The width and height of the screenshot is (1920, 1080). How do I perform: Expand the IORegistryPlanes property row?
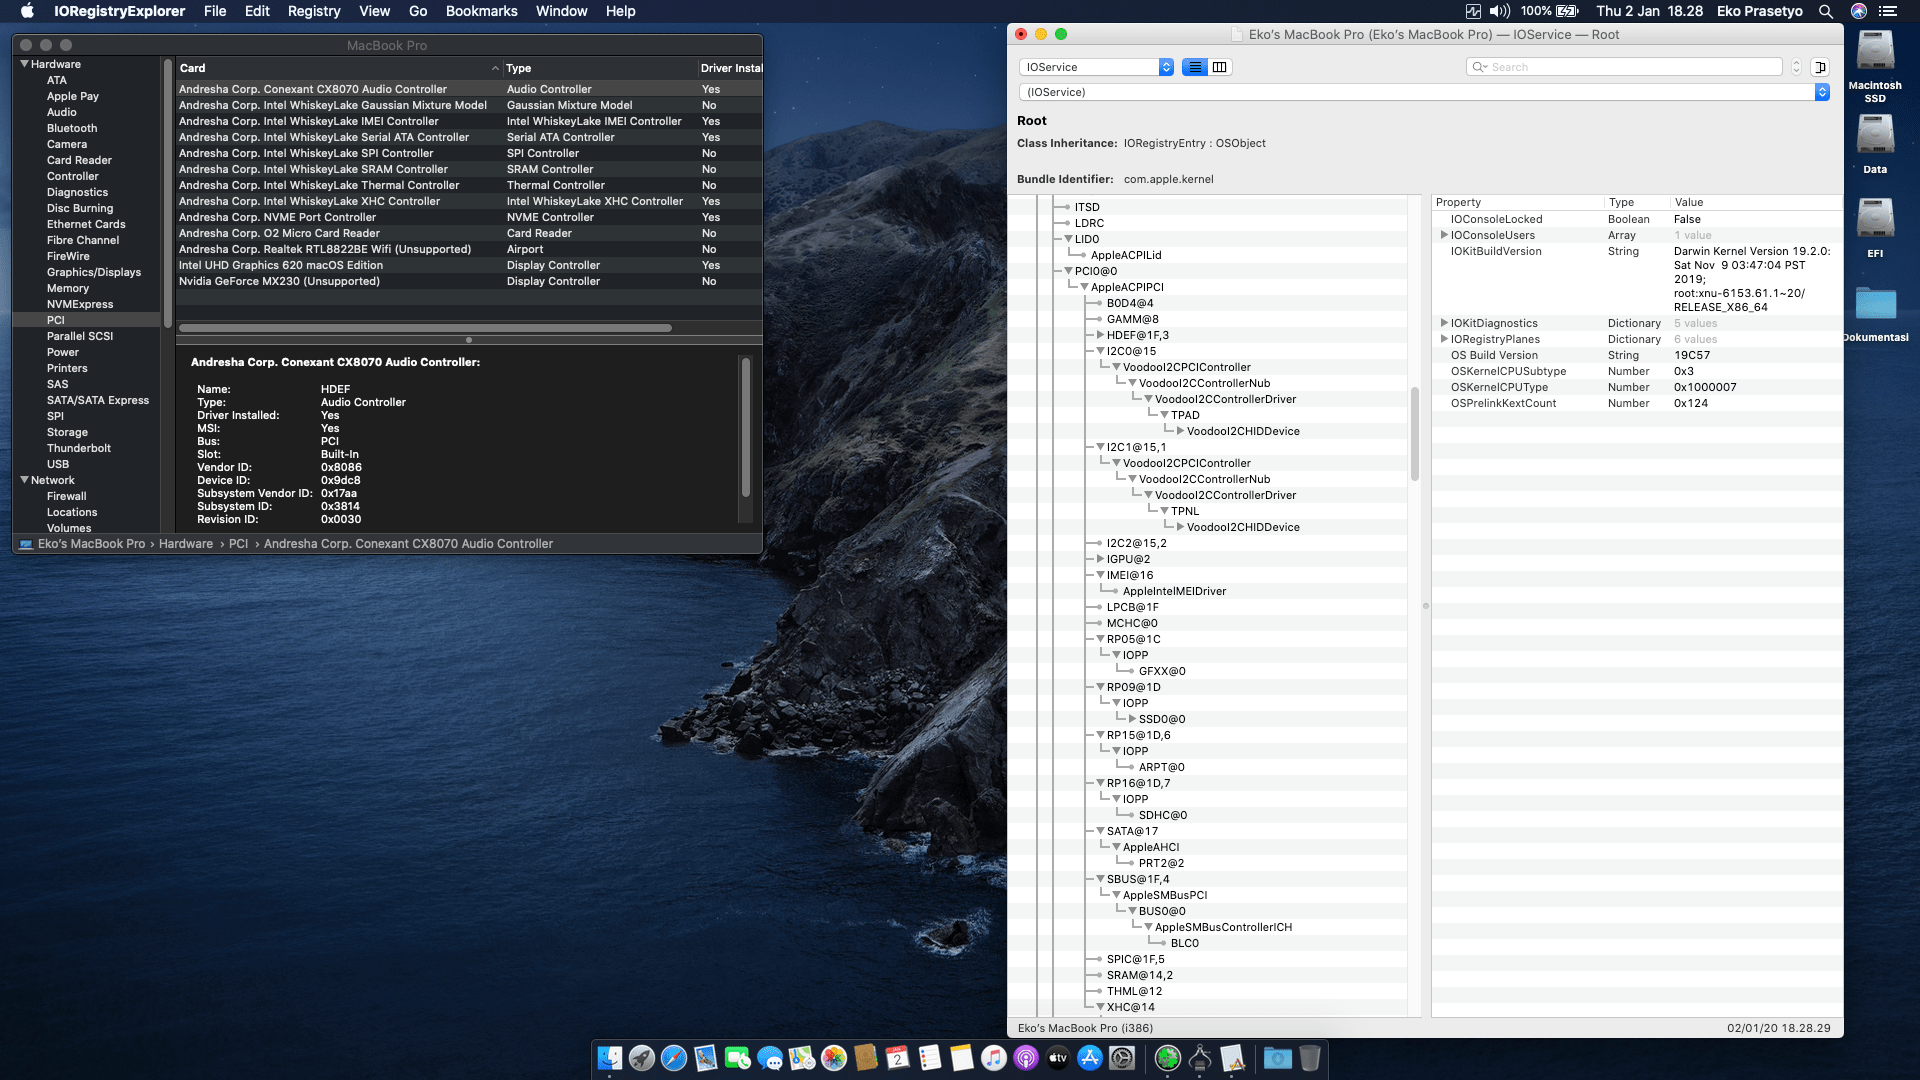coord(1444,339)
